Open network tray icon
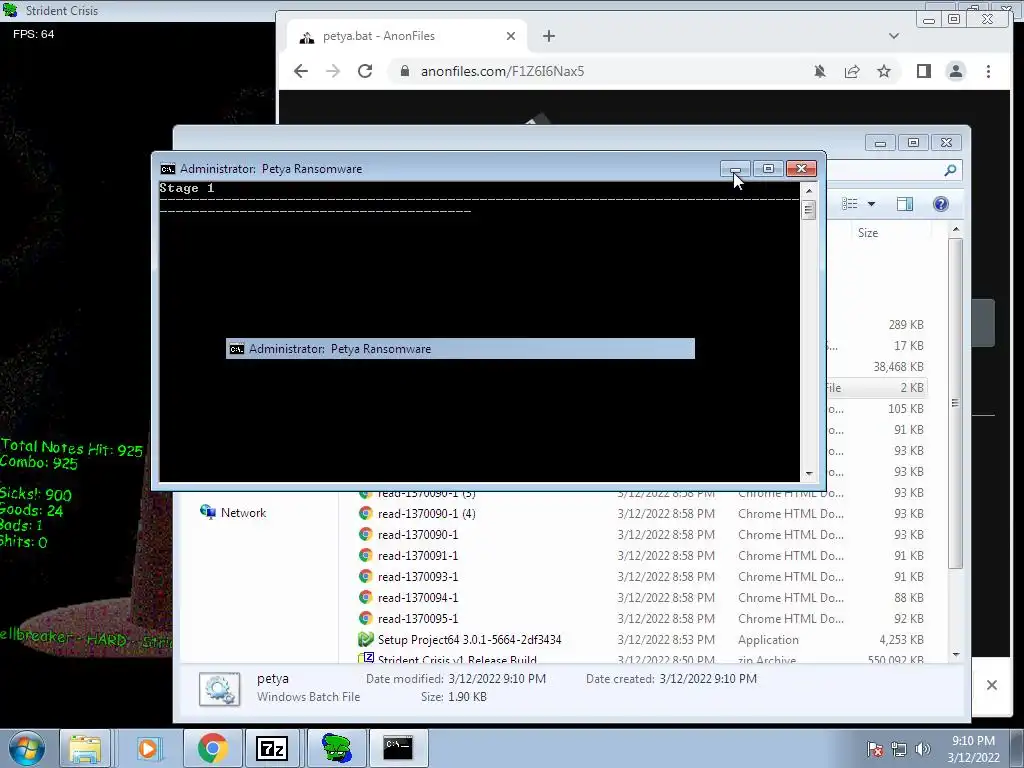This screenshot has width=1024, height=768. tap(899, 749)
